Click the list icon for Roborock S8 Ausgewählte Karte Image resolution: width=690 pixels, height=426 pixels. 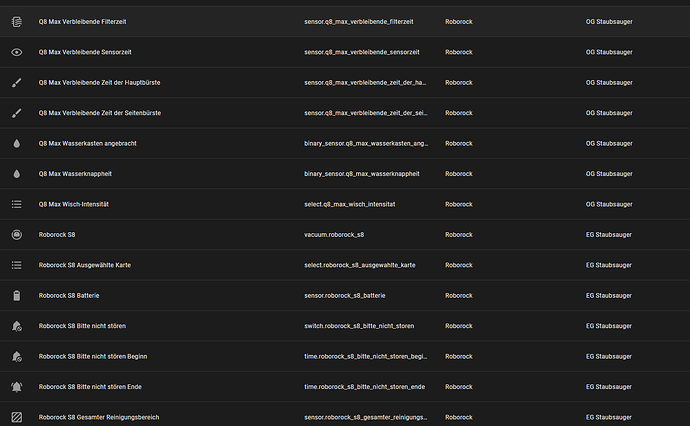17,265
